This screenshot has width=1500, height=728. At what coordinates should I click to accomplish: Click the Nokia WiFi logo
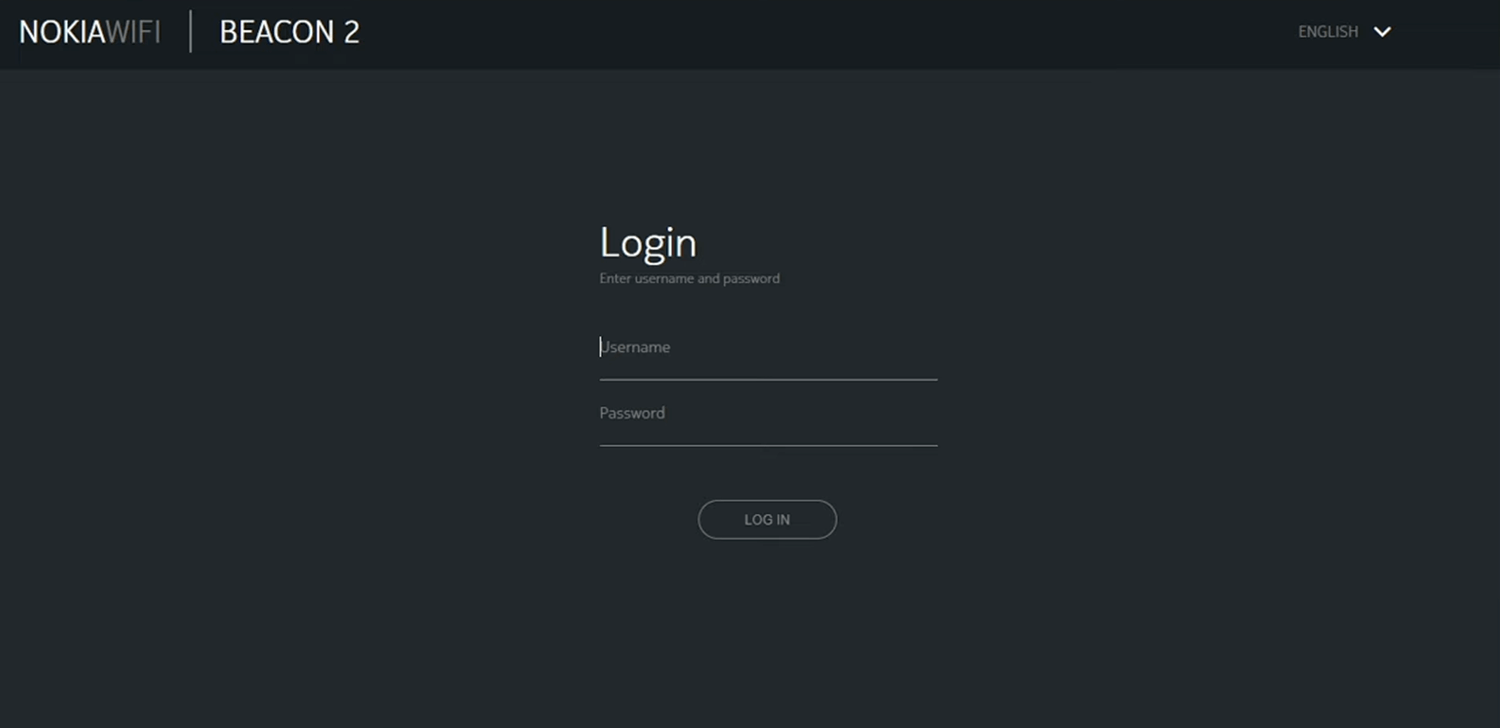(90, 32)
